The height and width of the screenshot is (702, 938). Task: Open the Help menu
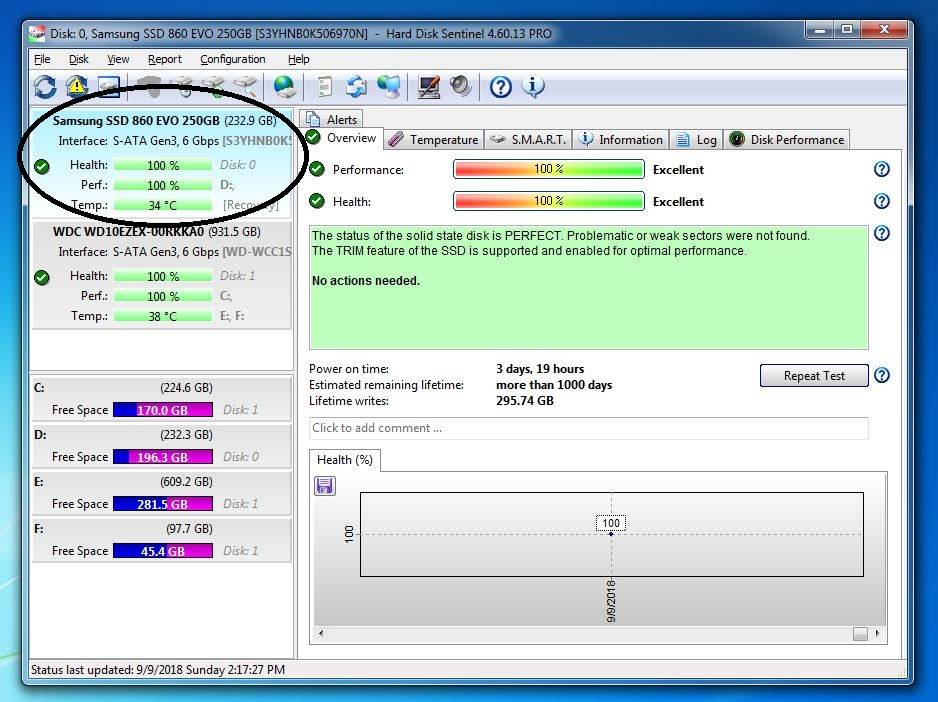299,59
